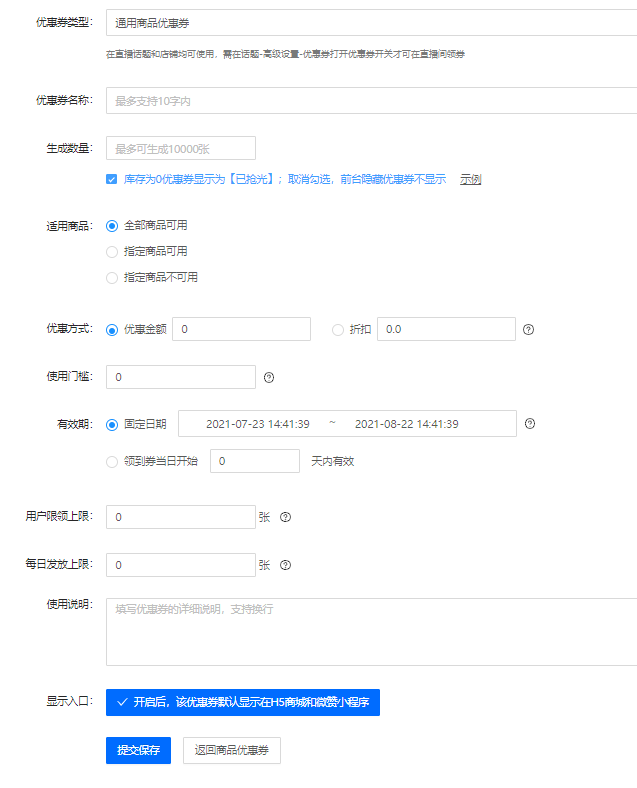Toggle the 显示入口 H5商城 option
637x788 pixels.
pos(243,702)
